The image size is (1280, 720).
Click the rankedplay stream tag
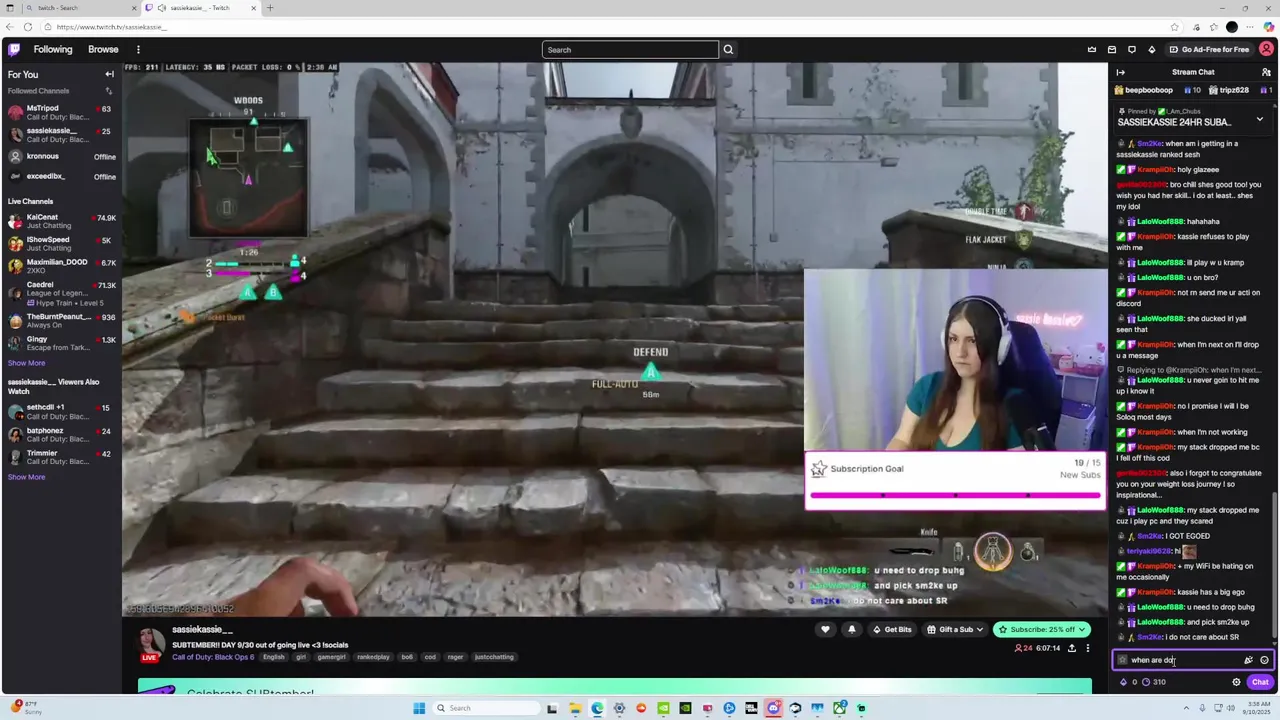(x=373, y=657)
